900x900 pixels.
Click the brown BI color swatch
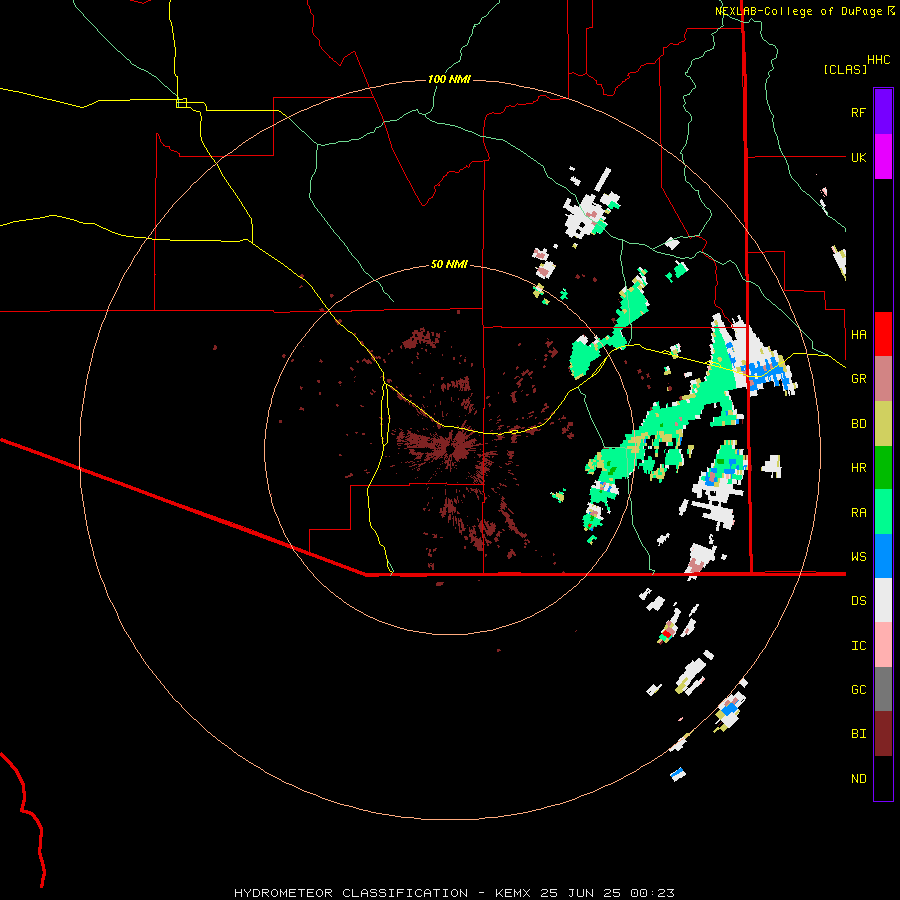pos(883,734)
